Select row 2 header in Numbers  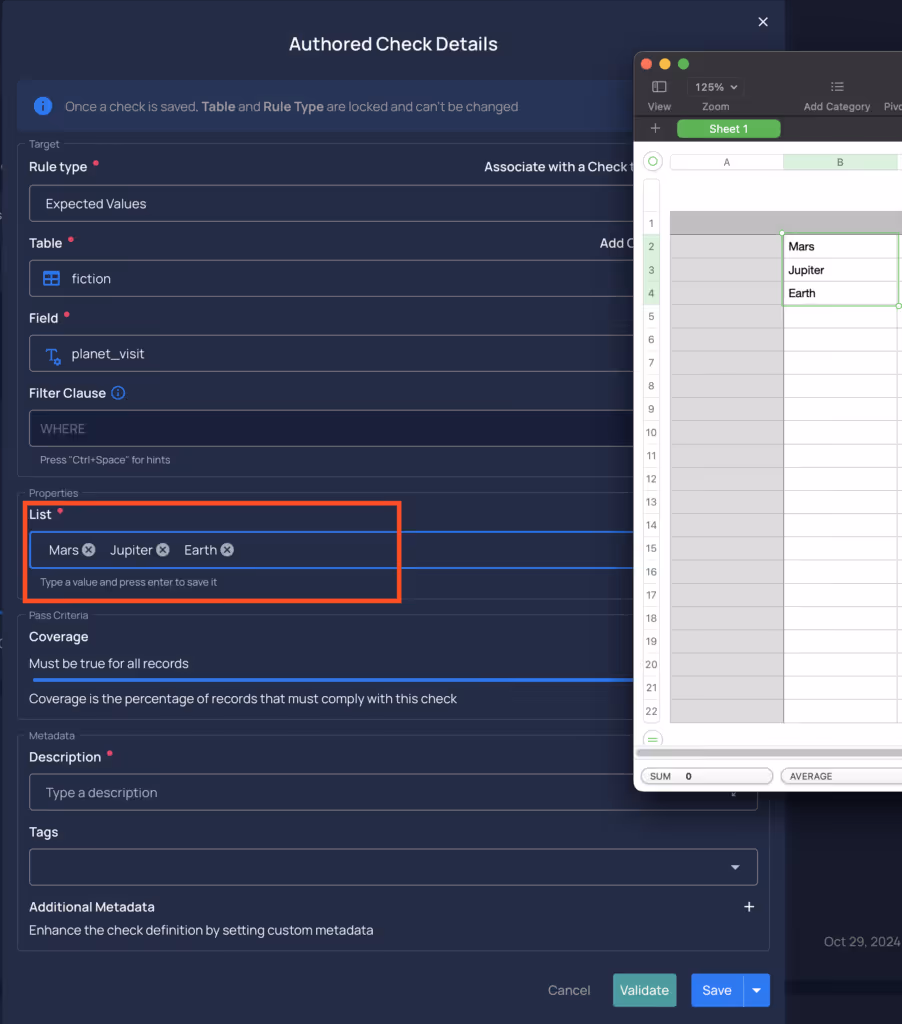[651, 247]
